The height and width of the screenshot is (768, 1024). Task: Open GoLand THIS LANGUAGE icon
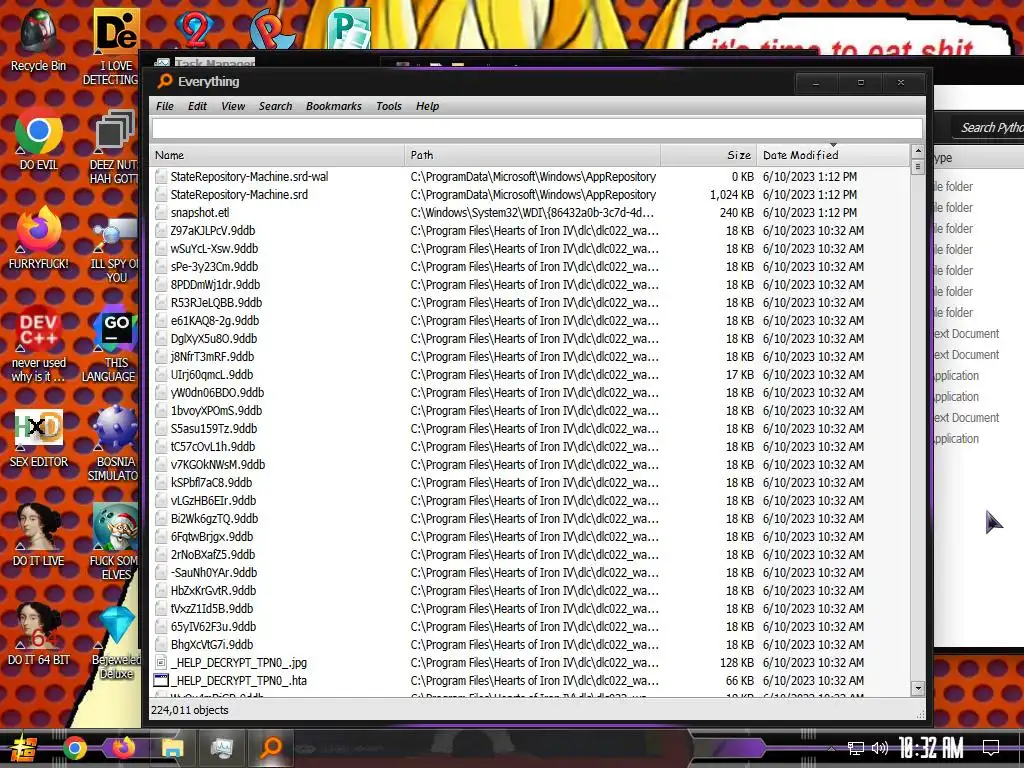115,344
